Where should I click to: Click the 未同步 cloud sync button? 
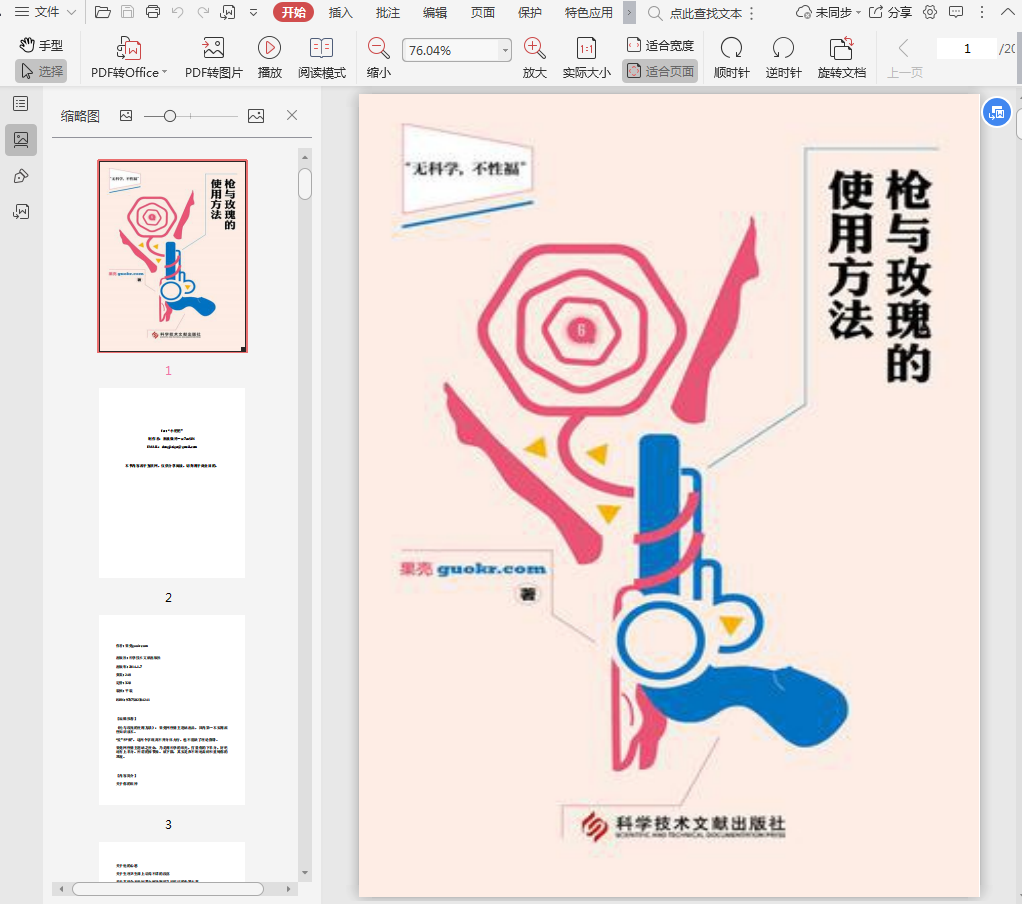[x=828, y=12]
